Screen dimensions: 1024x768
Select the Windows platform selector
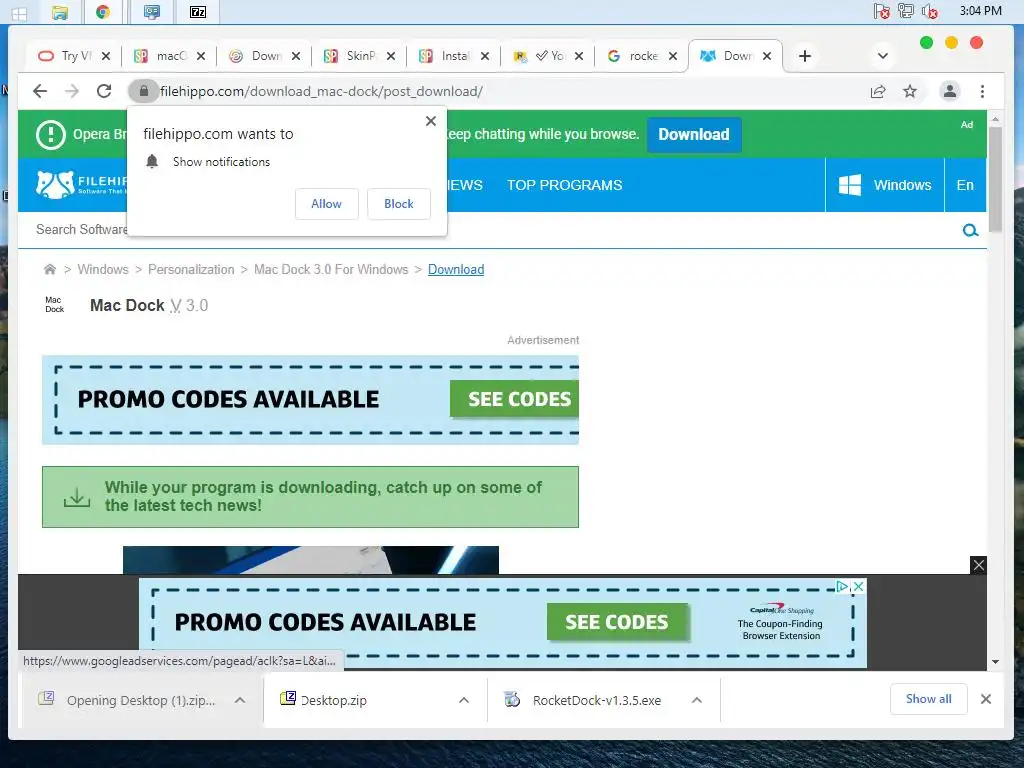885,185
